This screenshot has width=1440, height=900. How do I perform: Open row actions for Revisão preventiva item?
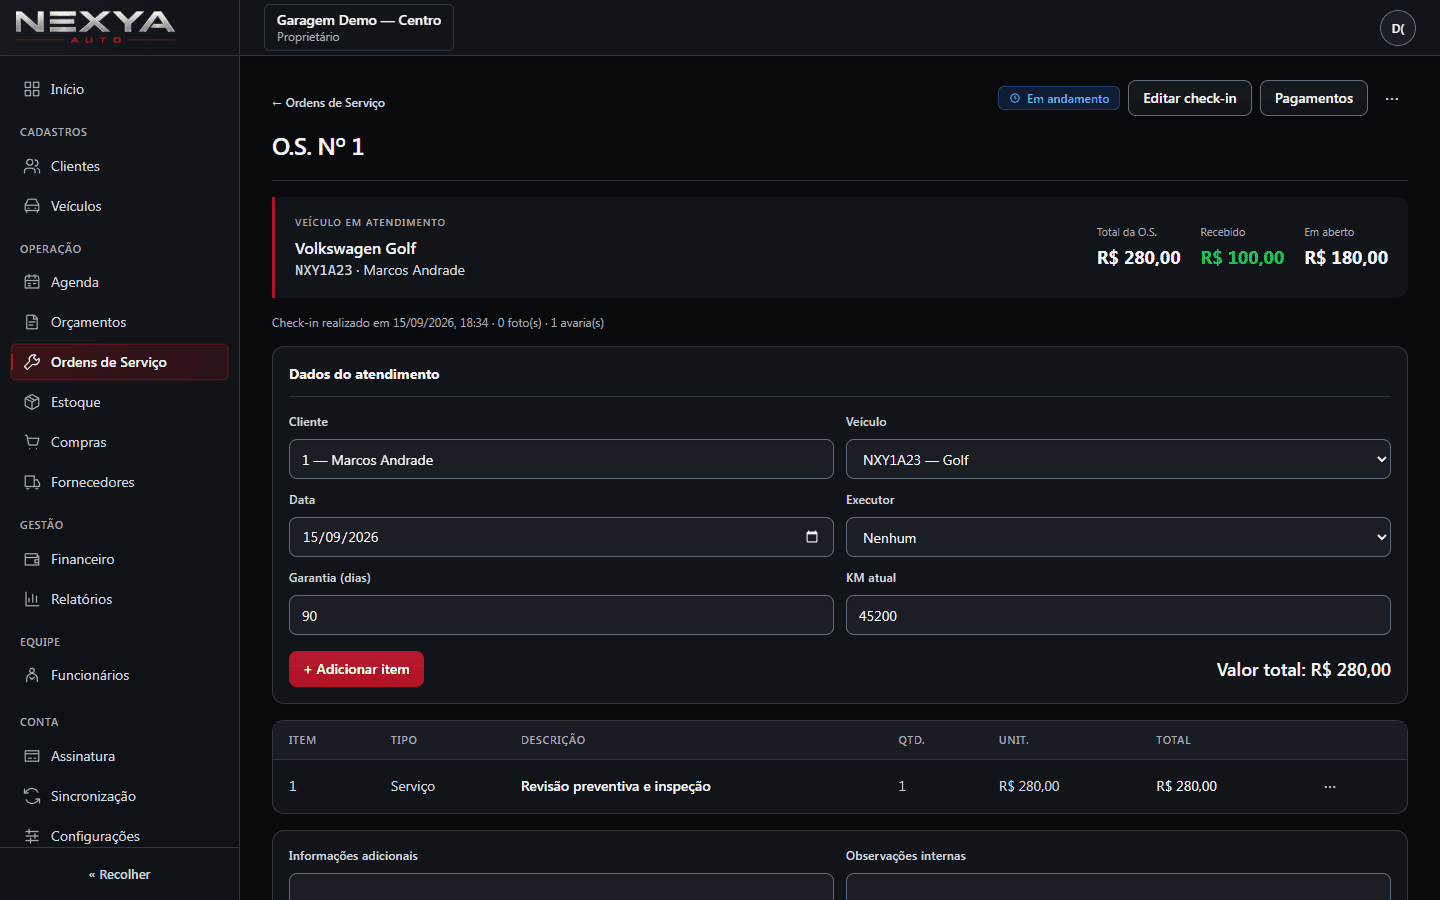1330,786
